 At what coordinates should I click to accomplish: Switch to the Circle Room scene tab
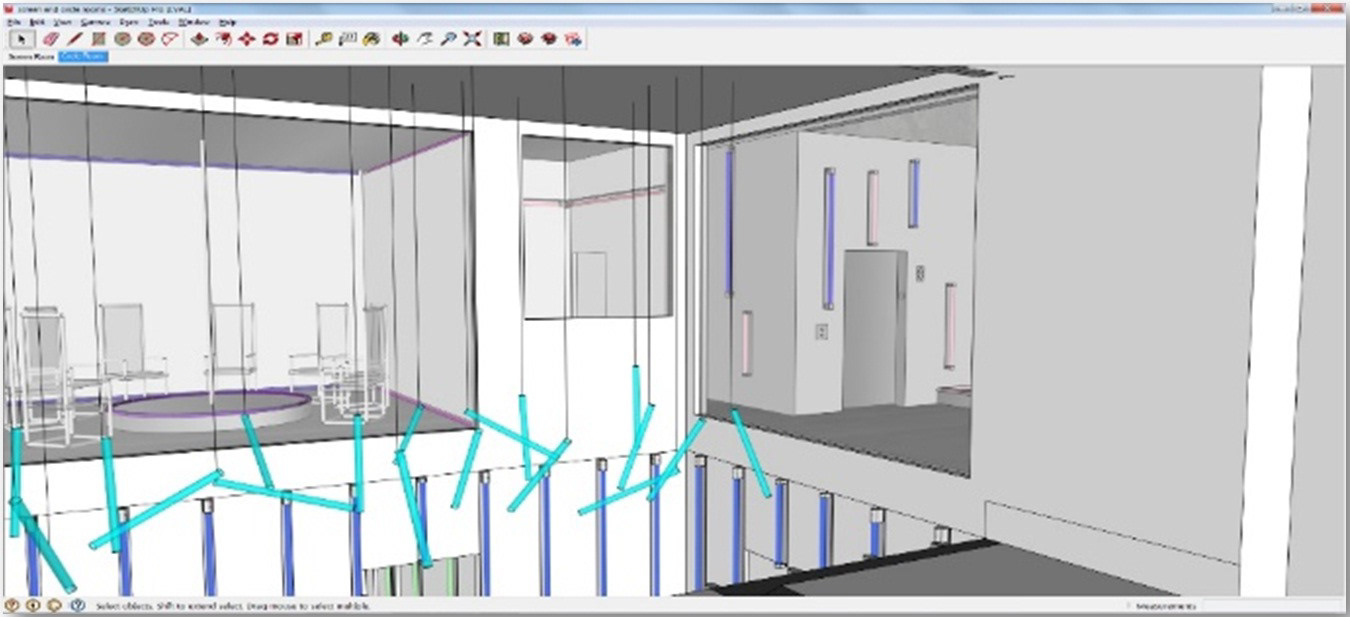[83, 57]
